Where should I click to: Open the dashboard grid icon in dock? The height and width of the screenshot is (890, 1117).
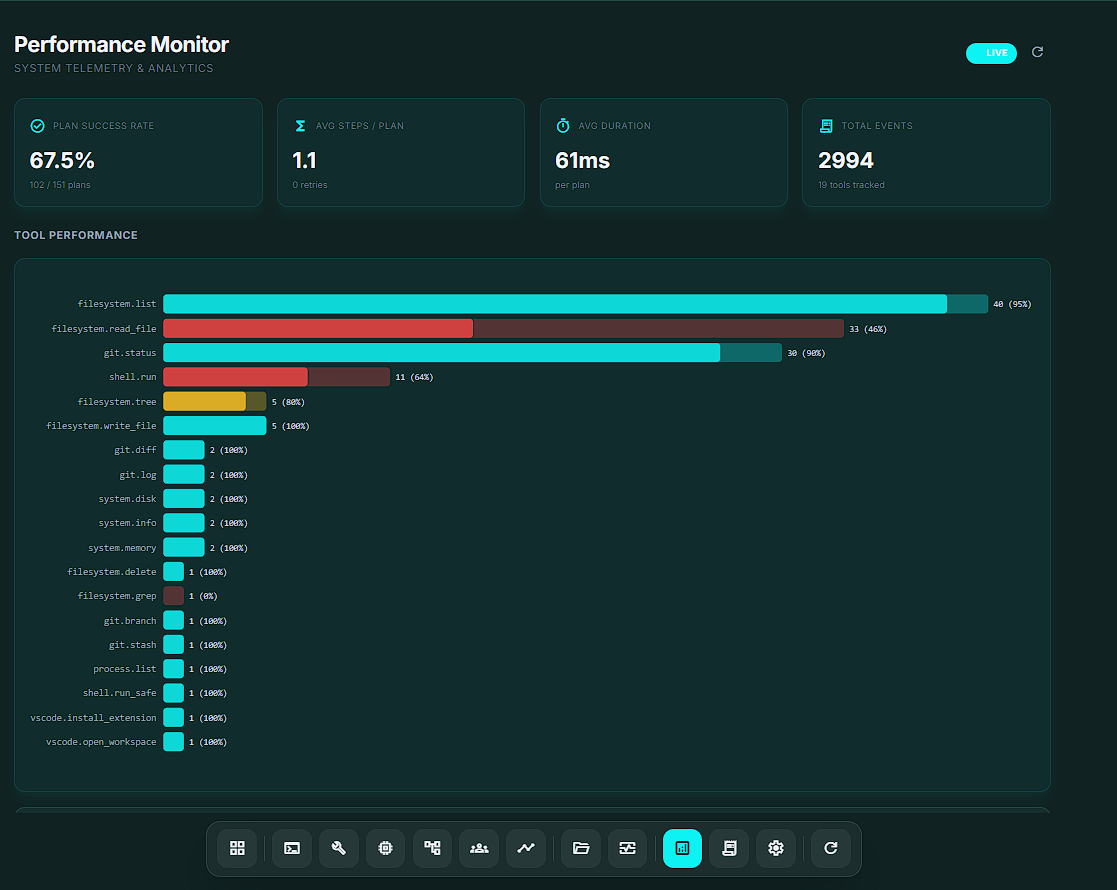tap(237, 848)
